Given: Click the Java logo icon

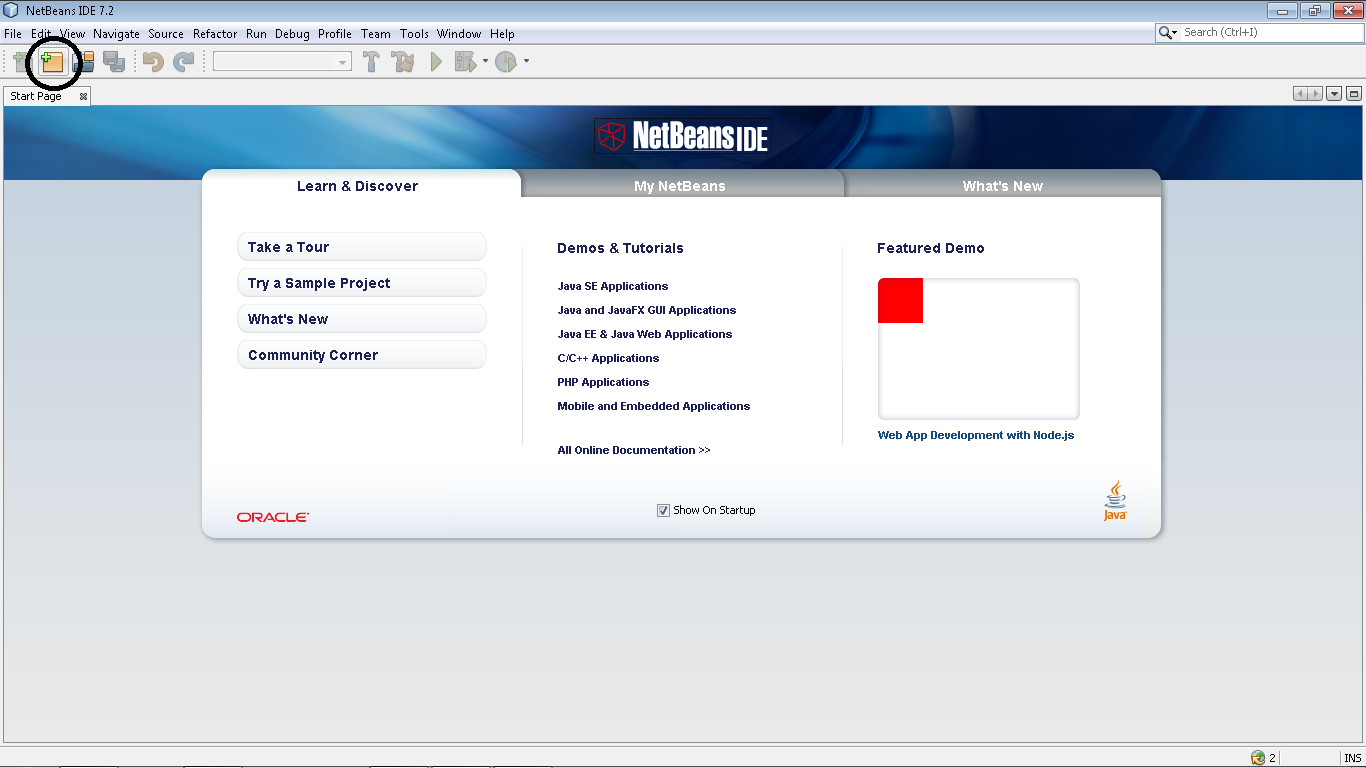Looking at the screenshot, I should click(1115, 501).
